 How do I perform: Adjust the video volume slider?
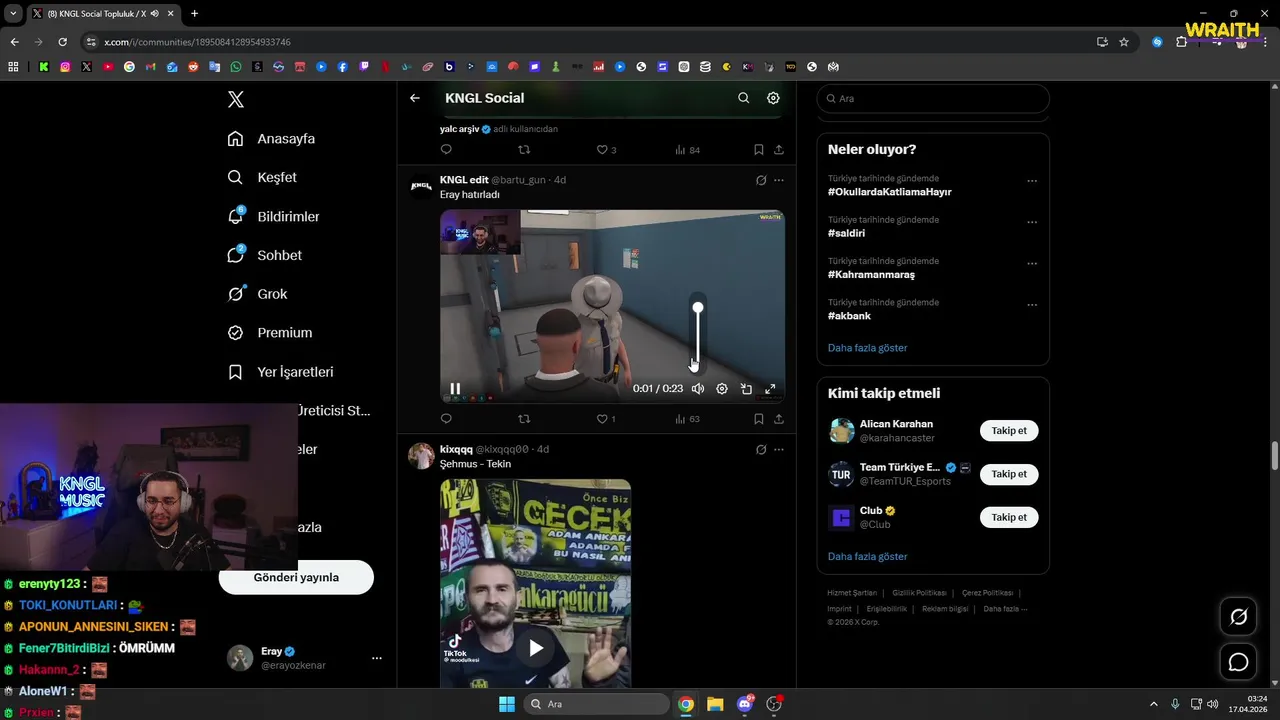[698, 336]
